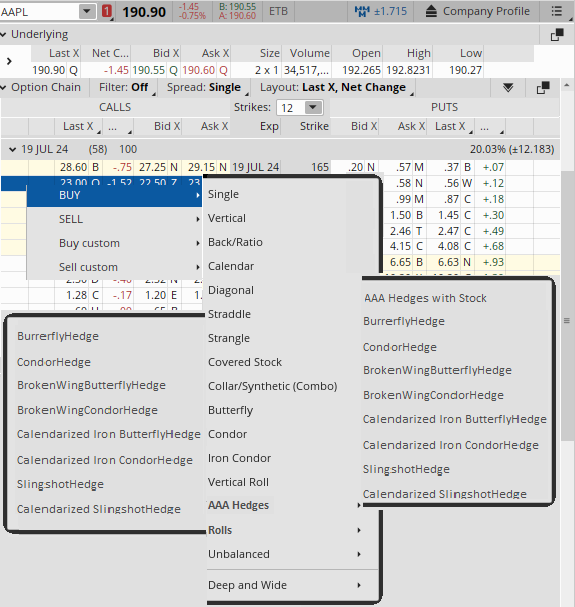Collapse the 19 JUL 24 expiration row

[x=12, y=149]
